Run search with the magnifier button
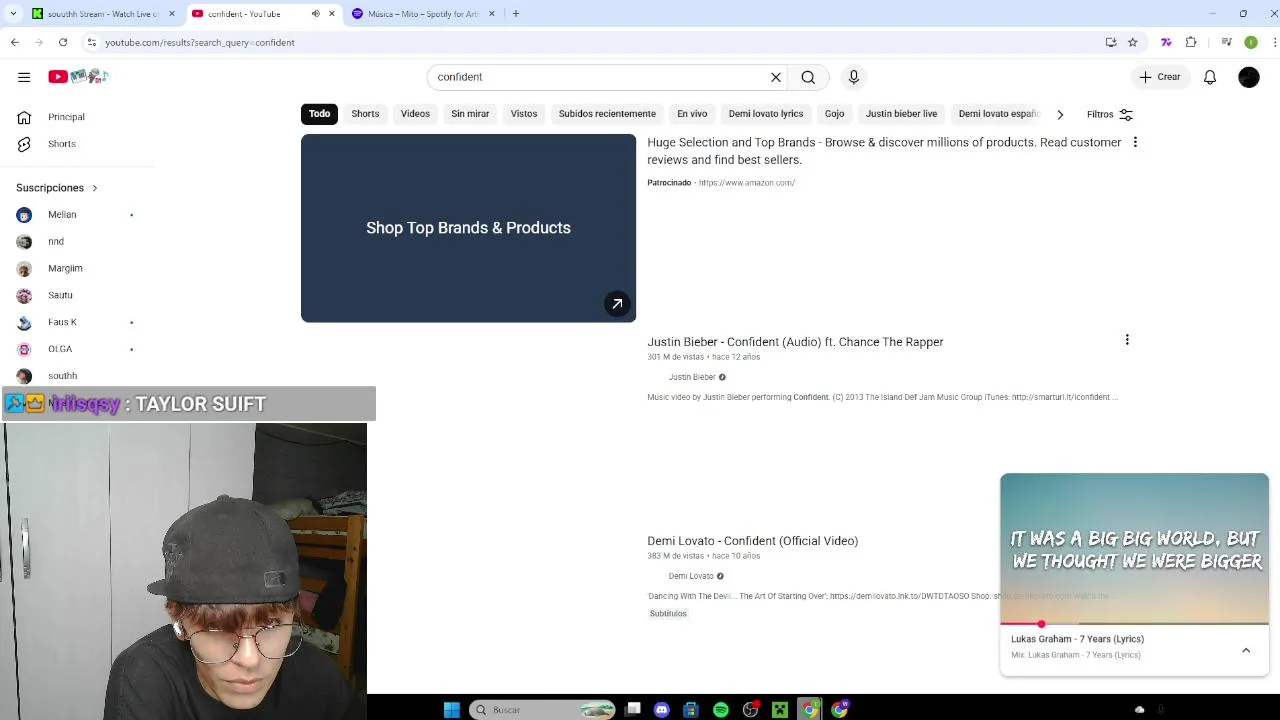 [808, 77]
